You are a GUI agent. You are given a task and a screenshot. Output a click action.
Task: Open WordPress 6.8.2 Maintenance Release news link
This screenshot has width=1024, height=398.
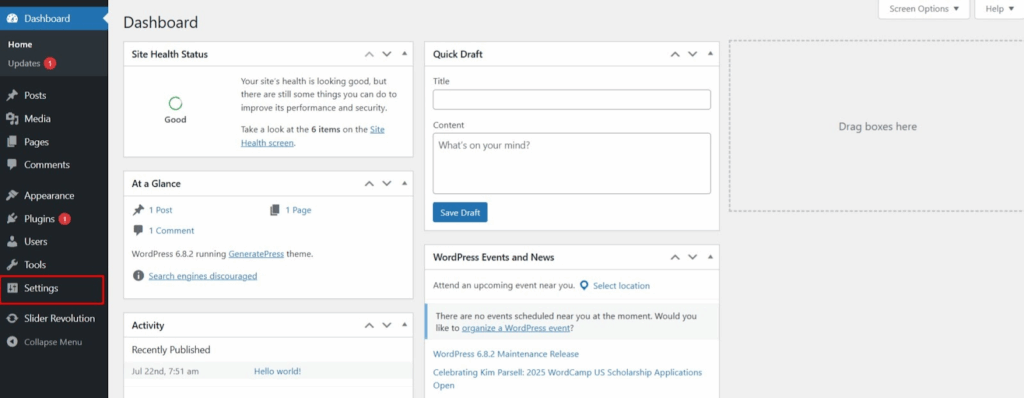coord(505,354)
